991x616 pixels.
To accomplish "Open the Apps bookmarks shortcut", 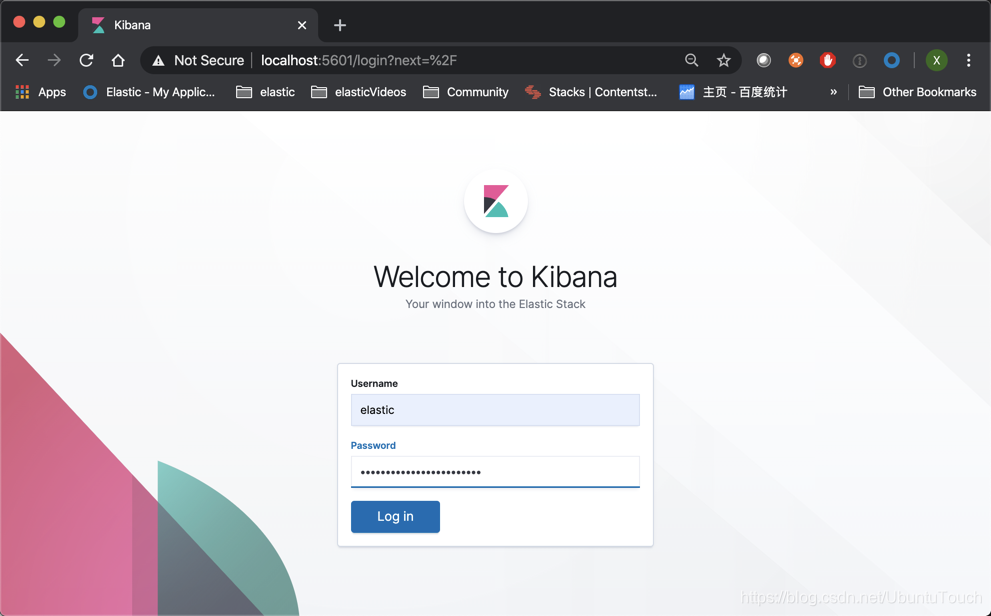I will 40,92.
